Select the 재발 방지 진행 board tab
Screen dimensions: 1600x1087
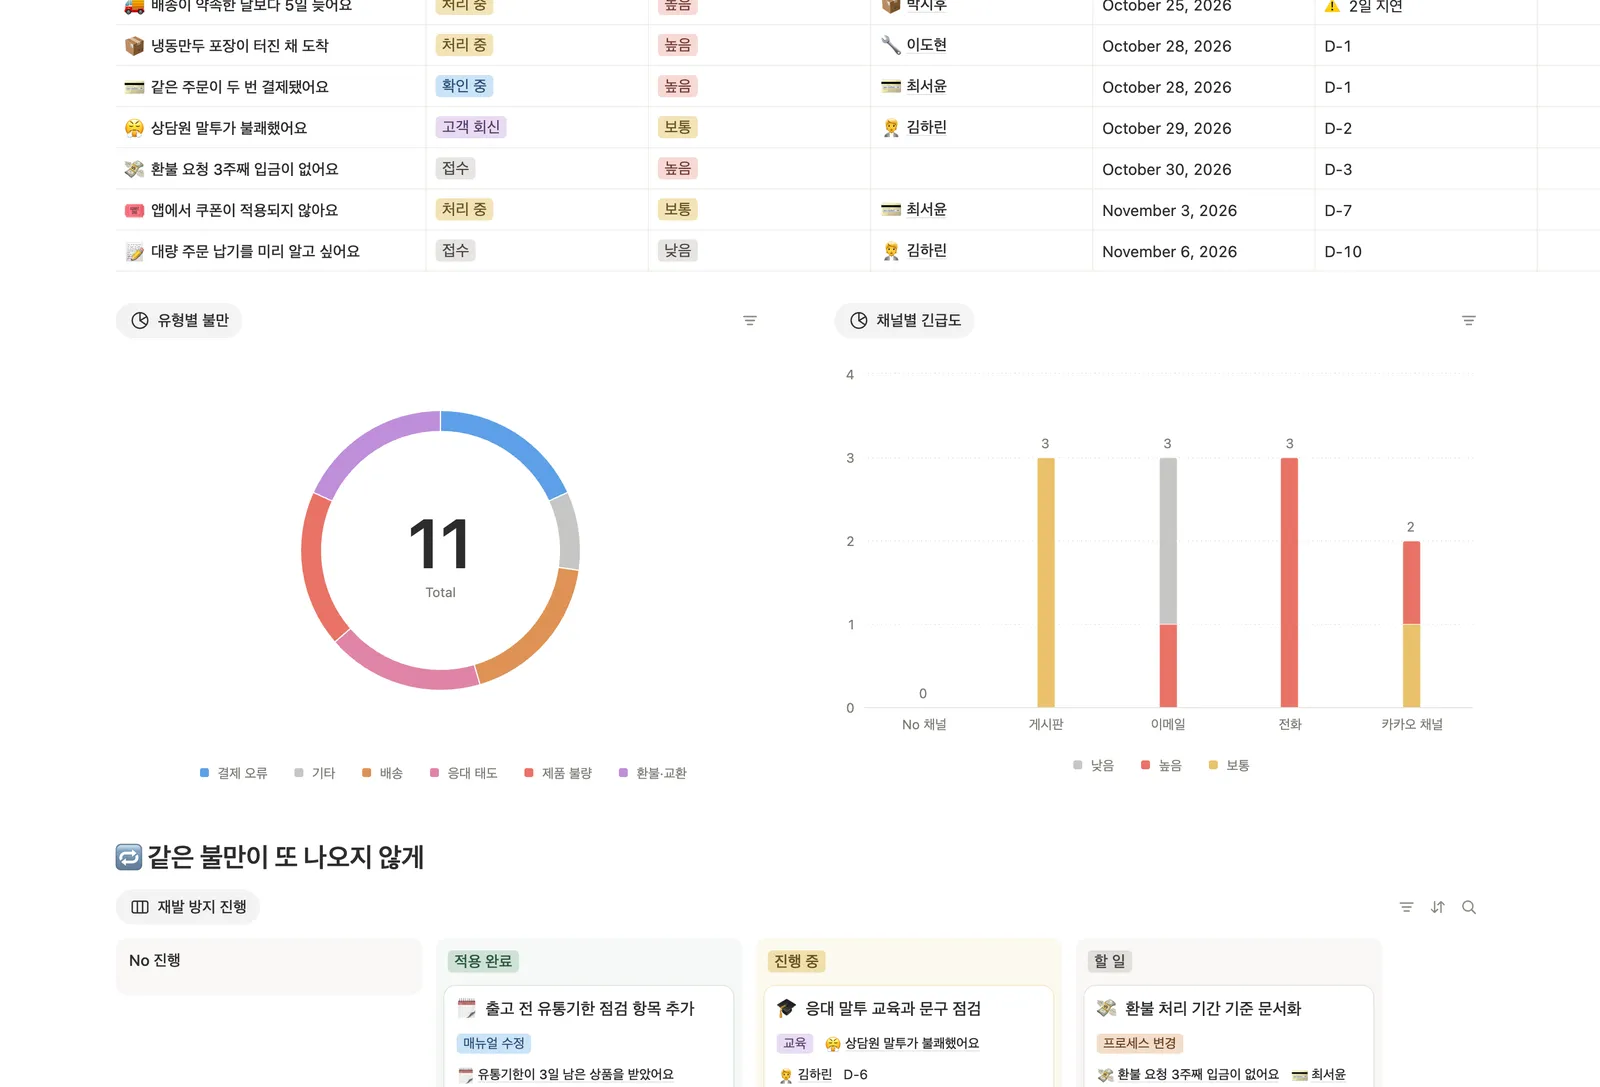pyautogui.click(x=188, y=907)
